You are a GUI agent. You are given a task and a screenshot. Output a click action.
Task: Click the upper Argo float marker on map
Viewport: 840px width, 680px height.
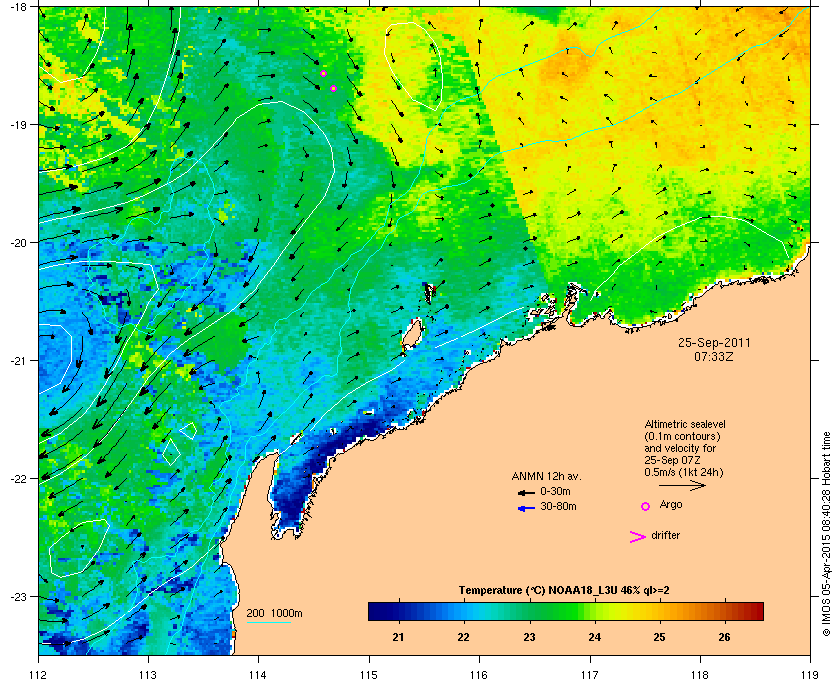click(323, 73)
